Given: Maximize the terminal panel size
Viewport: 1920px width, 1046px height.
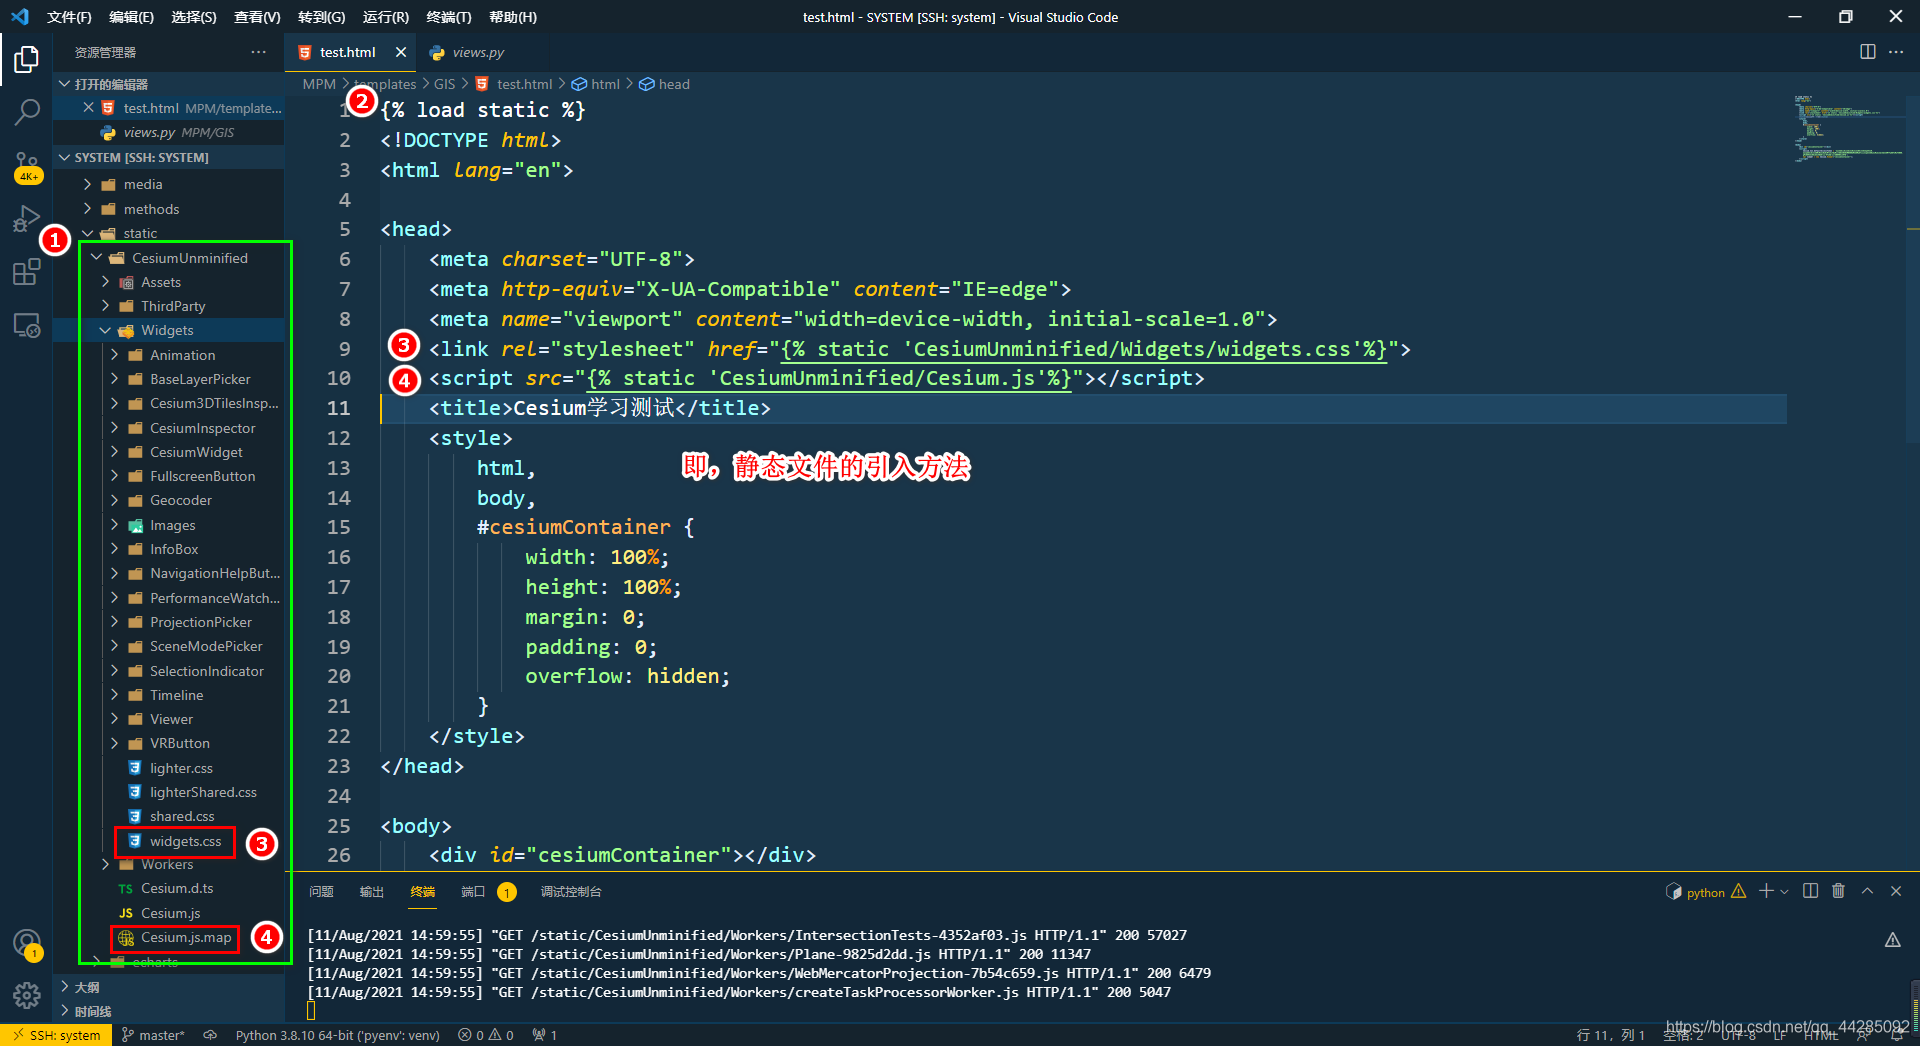Looking at the screenshot, I should click(1867, 891).
